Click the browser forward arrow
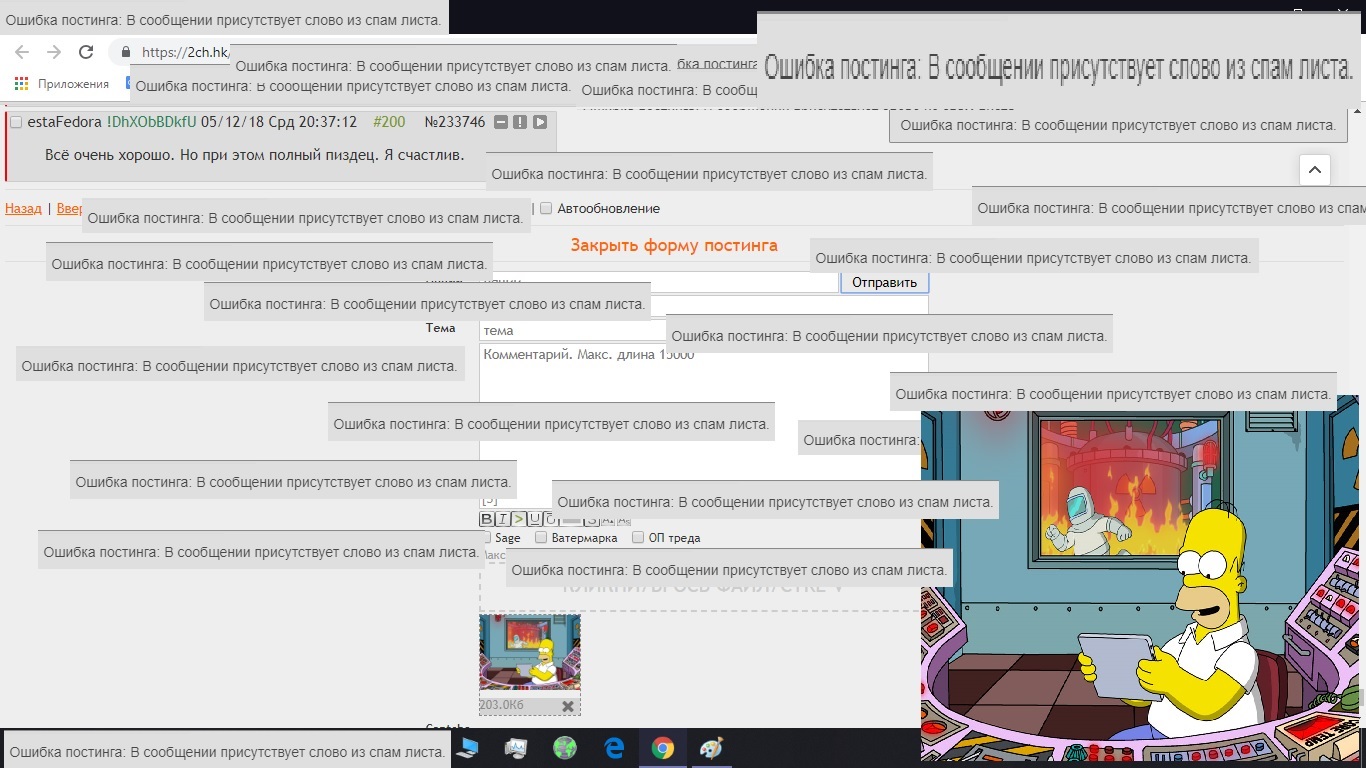1366x768 pixels. point(54,52)
